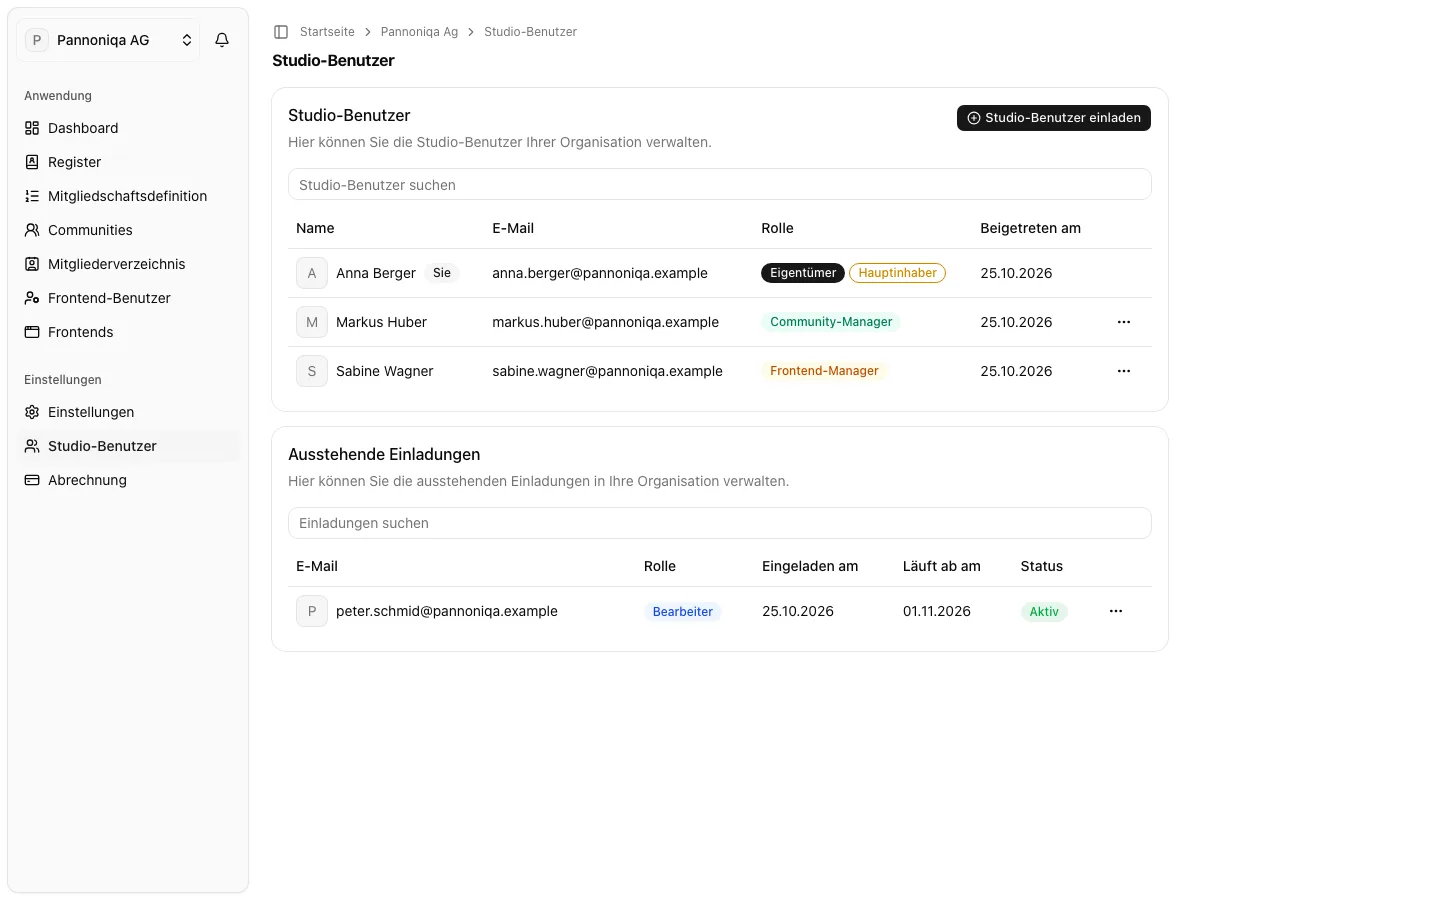
Task: Go to Startseite breadcrumb
Action: (327, 32)
